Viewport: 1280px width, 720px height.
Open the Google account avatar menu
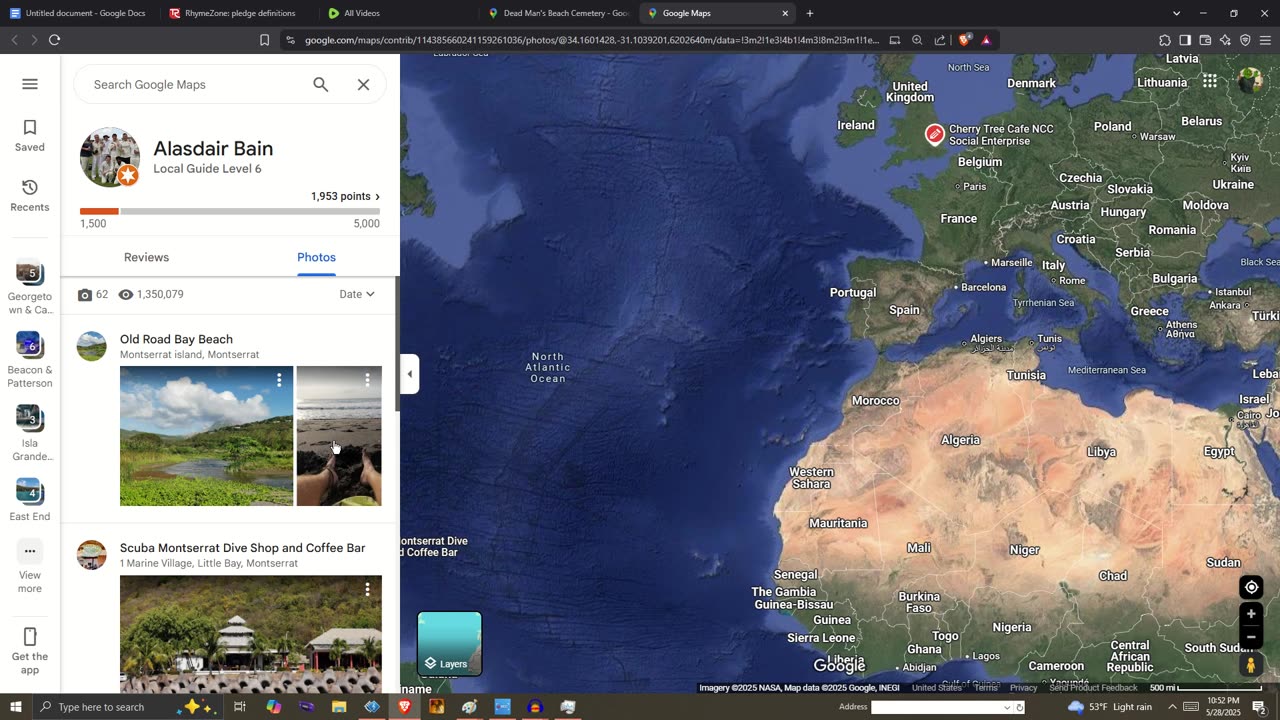[1250, 81]
